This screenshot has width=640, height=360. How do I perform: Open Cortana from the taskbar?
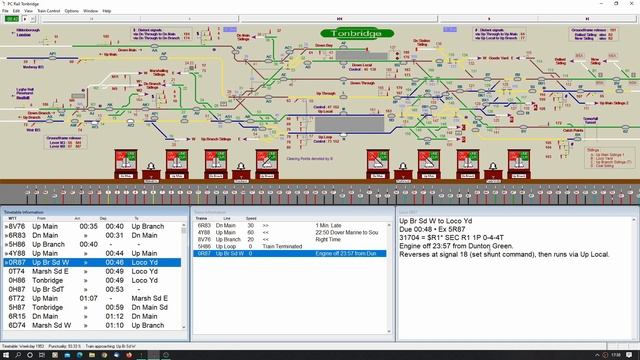point(30,355)
